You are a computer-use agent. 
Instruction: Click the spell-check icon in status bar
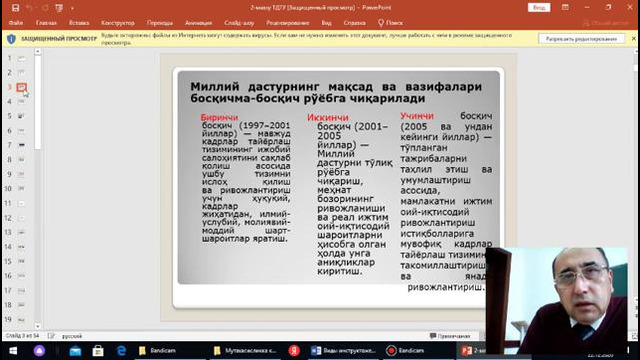point(51,336)
